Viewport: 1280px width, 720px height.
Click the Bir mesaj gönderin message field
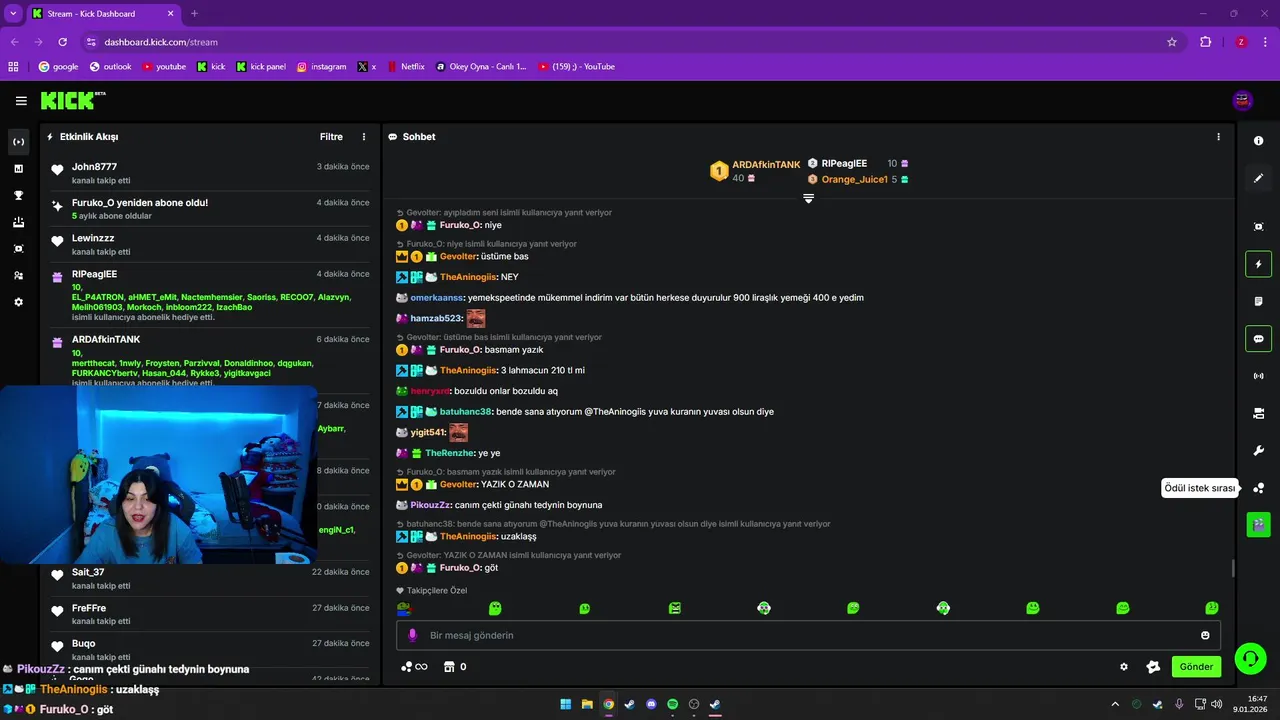click(808, 635)
